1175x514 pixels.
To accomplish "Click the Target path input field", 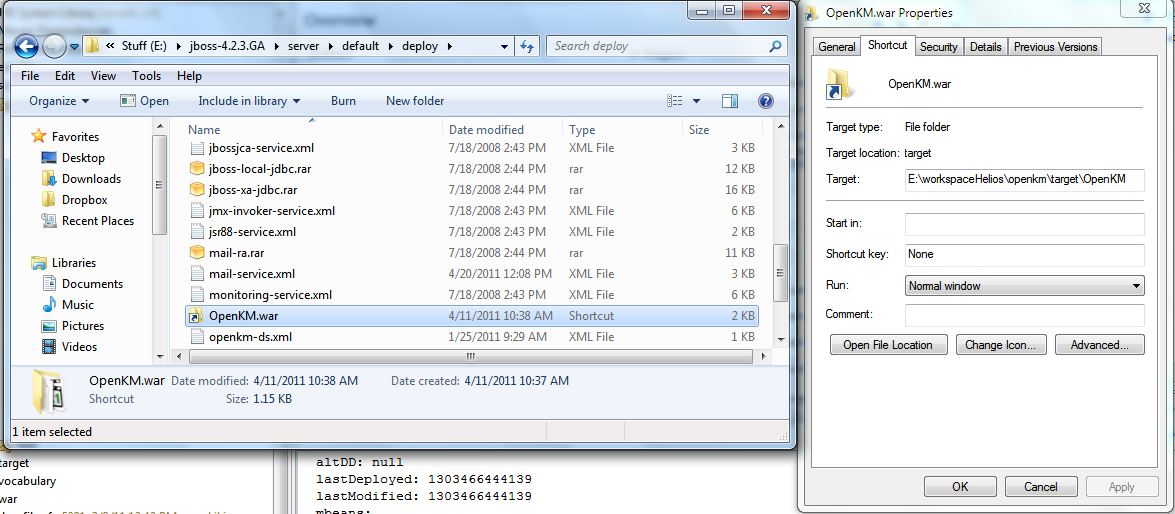I will [1024, 180].
